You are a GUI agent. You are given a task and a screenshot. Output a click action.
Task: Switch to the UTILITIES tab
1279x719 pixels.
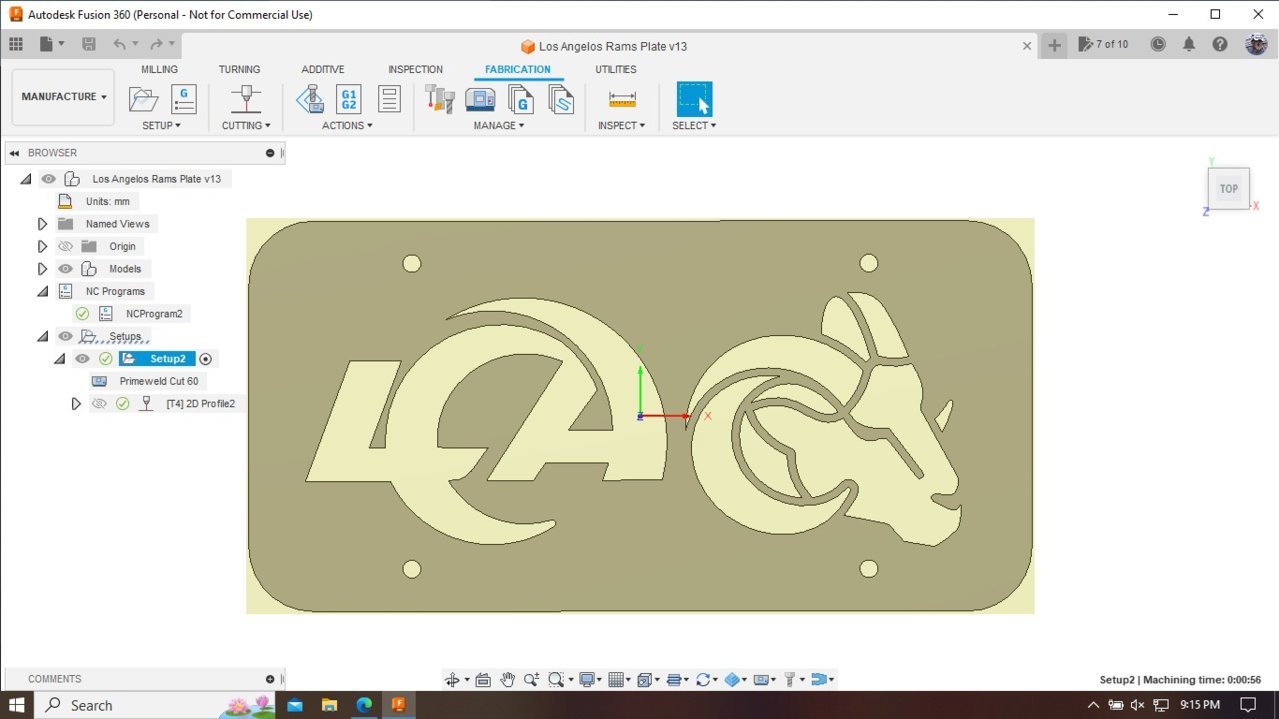coord(616,70)
